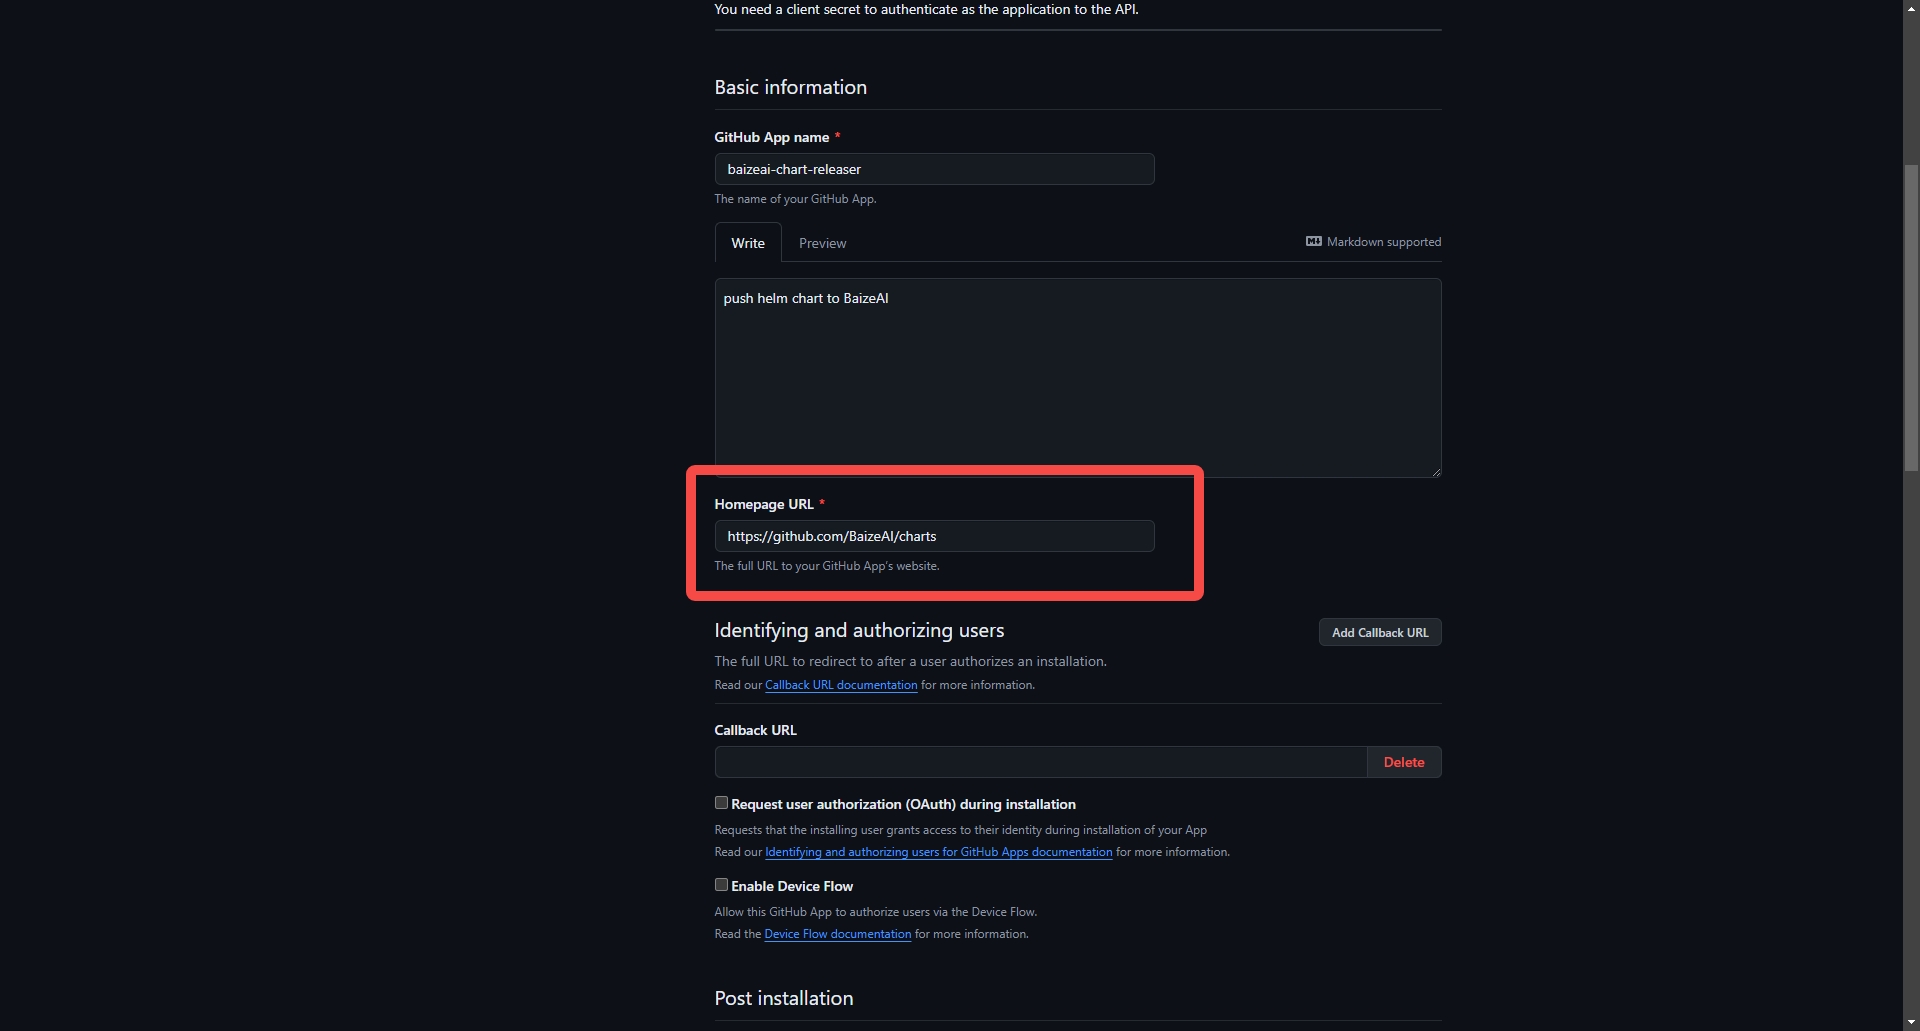Click the GitHub App name field
Viewport: 1920px width, 1031px height.
pyautogui.click(x=934, y=169)
